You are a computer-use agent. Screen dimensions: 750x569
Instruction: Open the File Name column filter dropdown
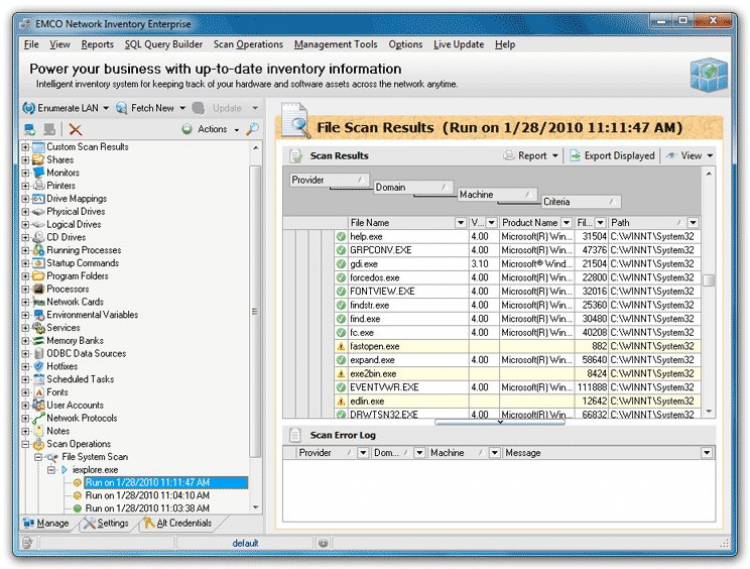click(x=461, y=222)
